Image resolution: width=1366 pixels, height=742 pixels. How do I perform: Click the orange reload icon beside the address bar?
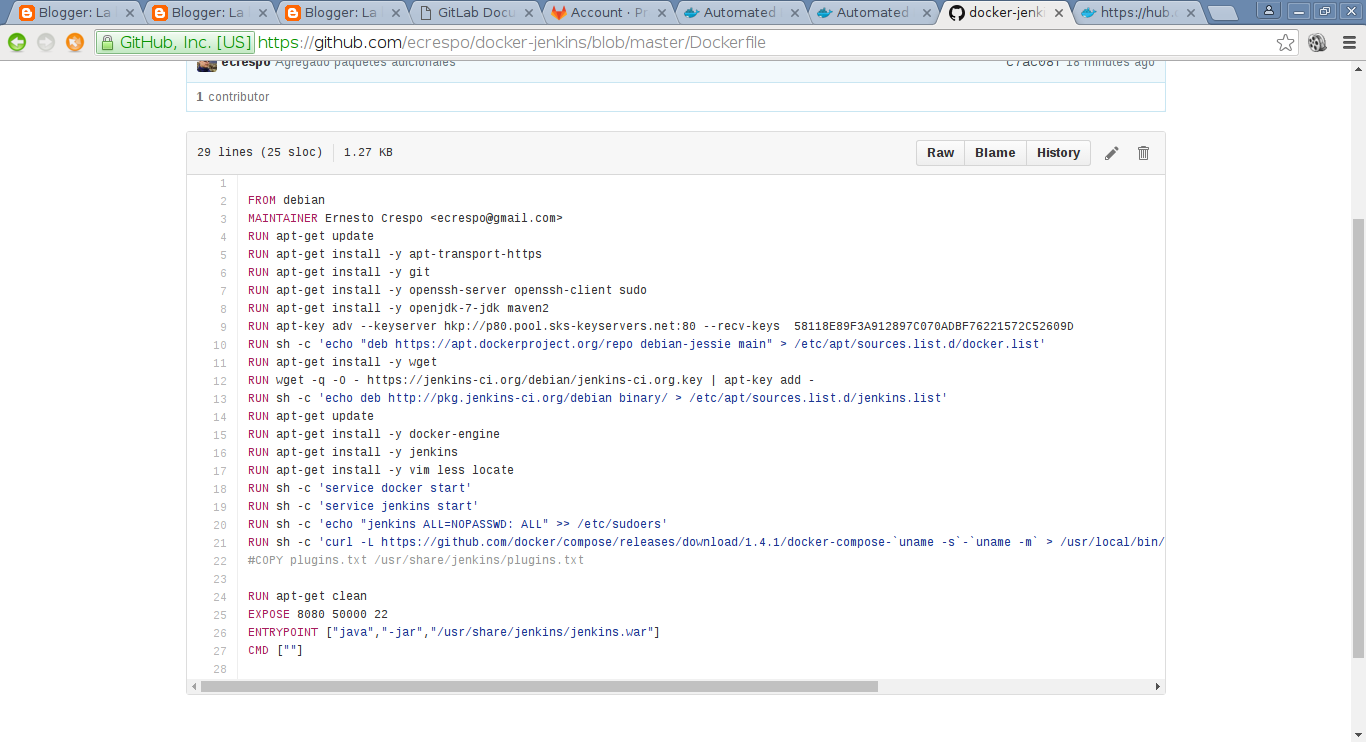pos(75,42)
